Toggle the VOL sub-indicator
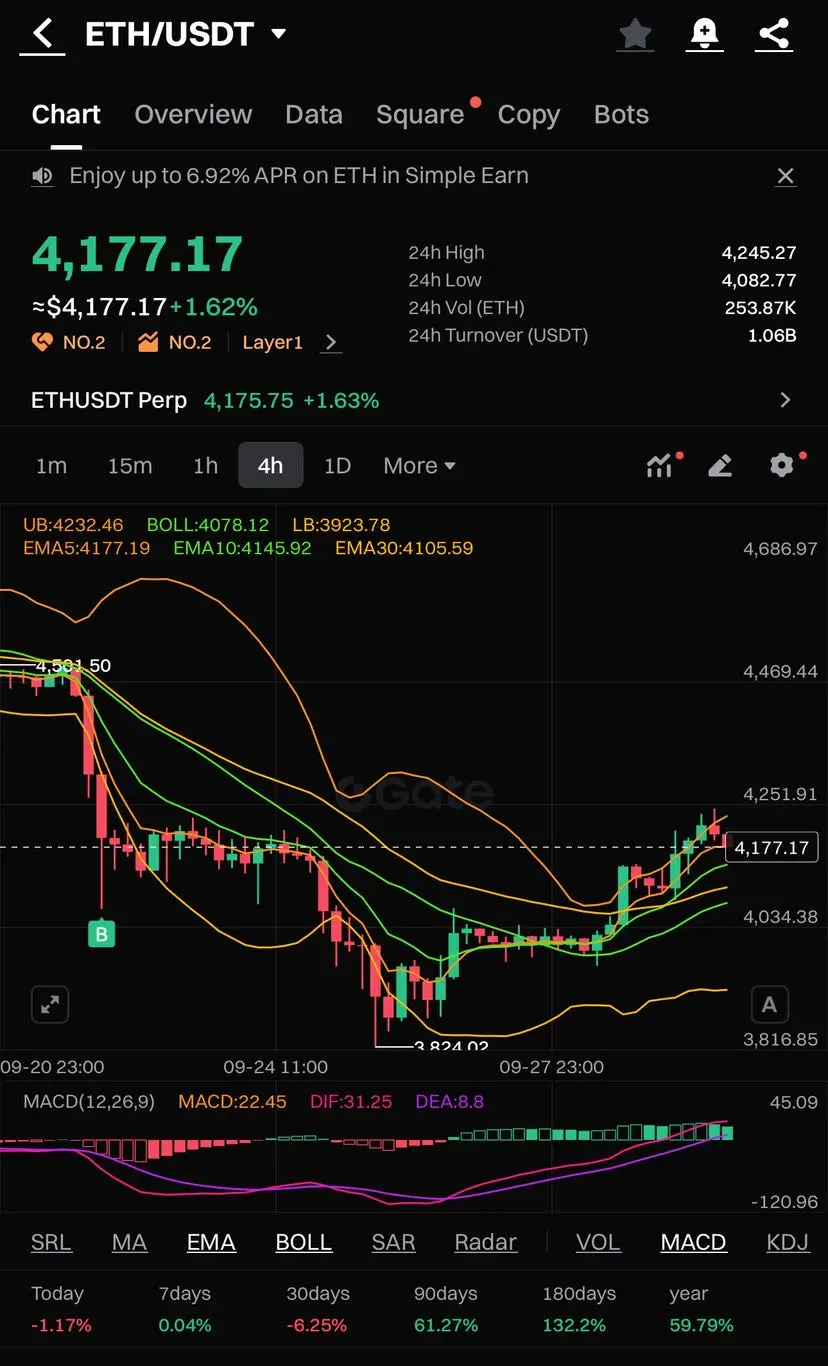Screen dimensions: 828x1366 click(x=598, y=1243)
